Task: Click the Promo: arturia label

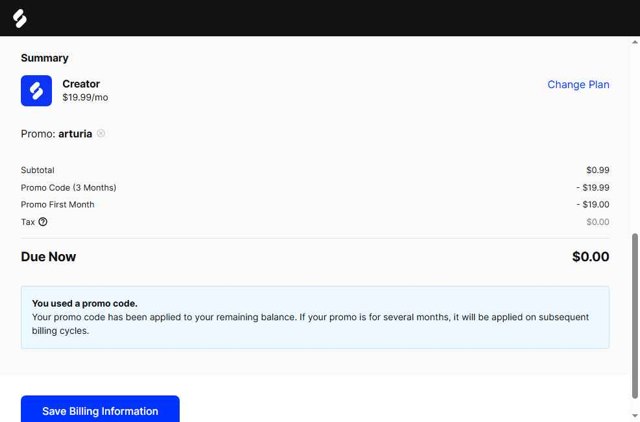Action: [x=56, y=134]
